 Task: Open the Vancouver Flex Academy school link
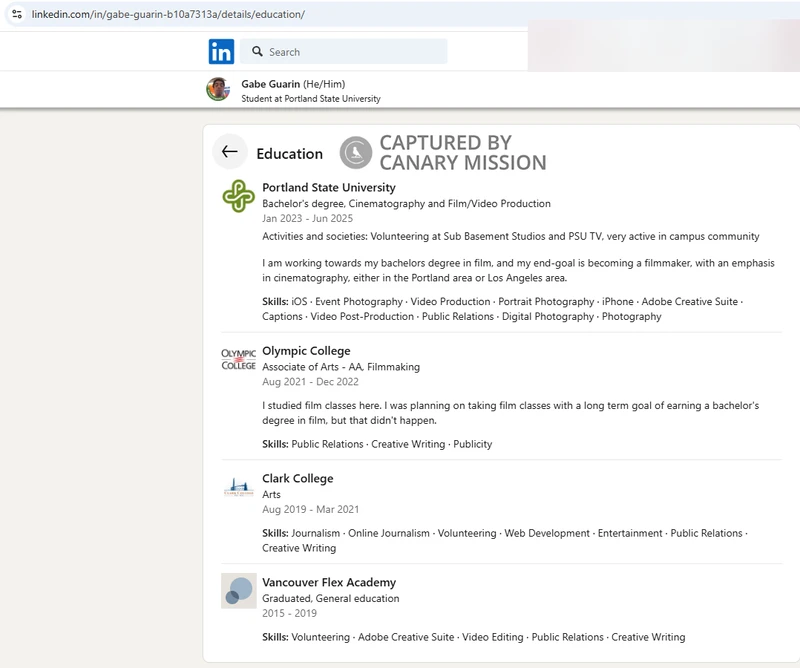point(329,582)
